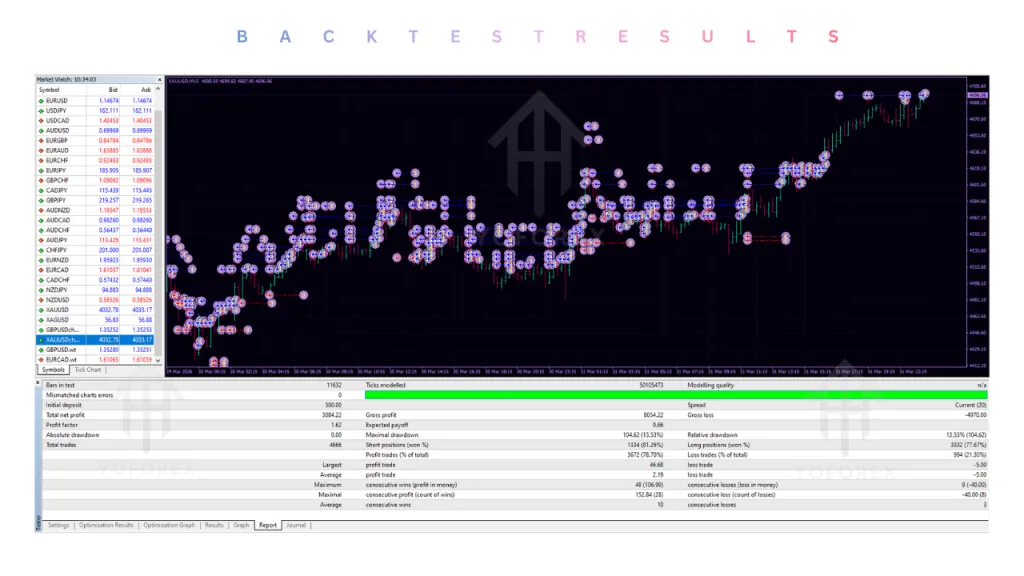Click the Gross loss value -4970.00
1024x576 pixels.
coord(975,415)
